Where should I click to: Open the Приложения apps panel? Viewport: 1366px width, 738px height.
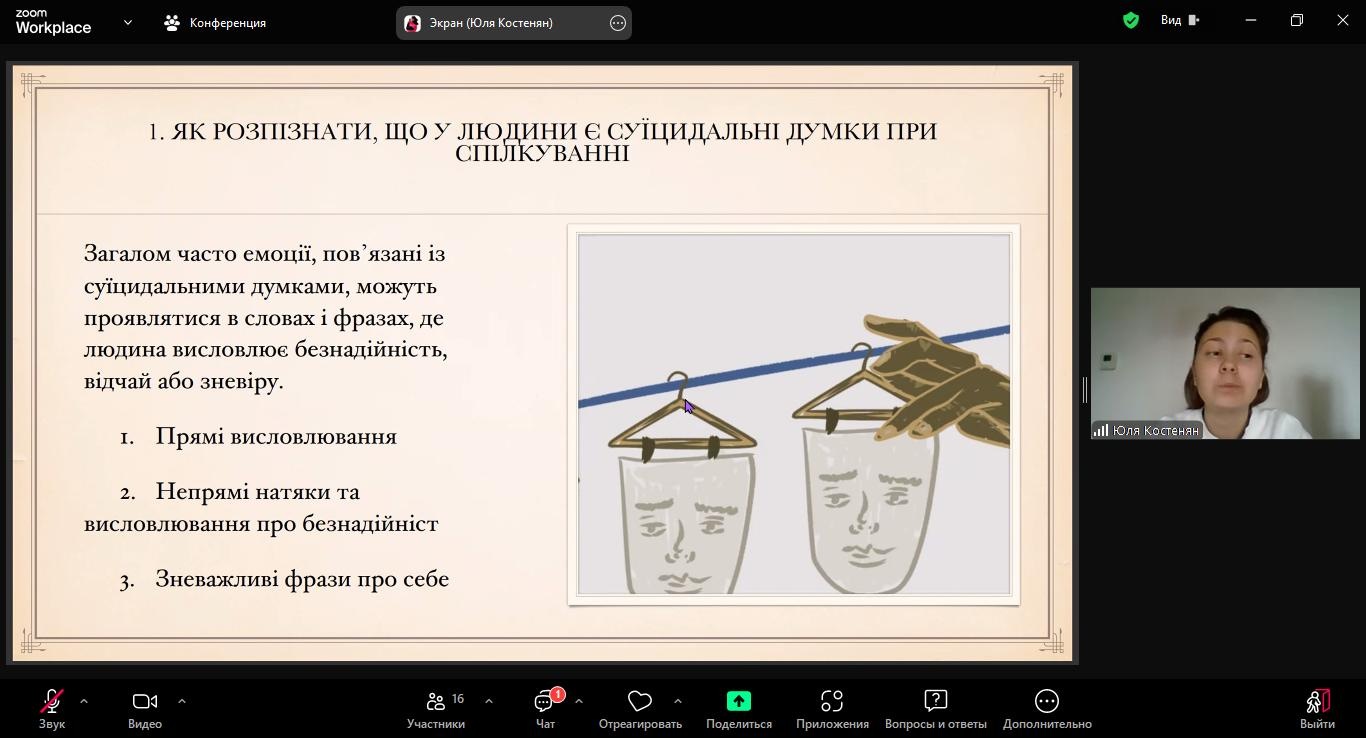pos(832,708)
